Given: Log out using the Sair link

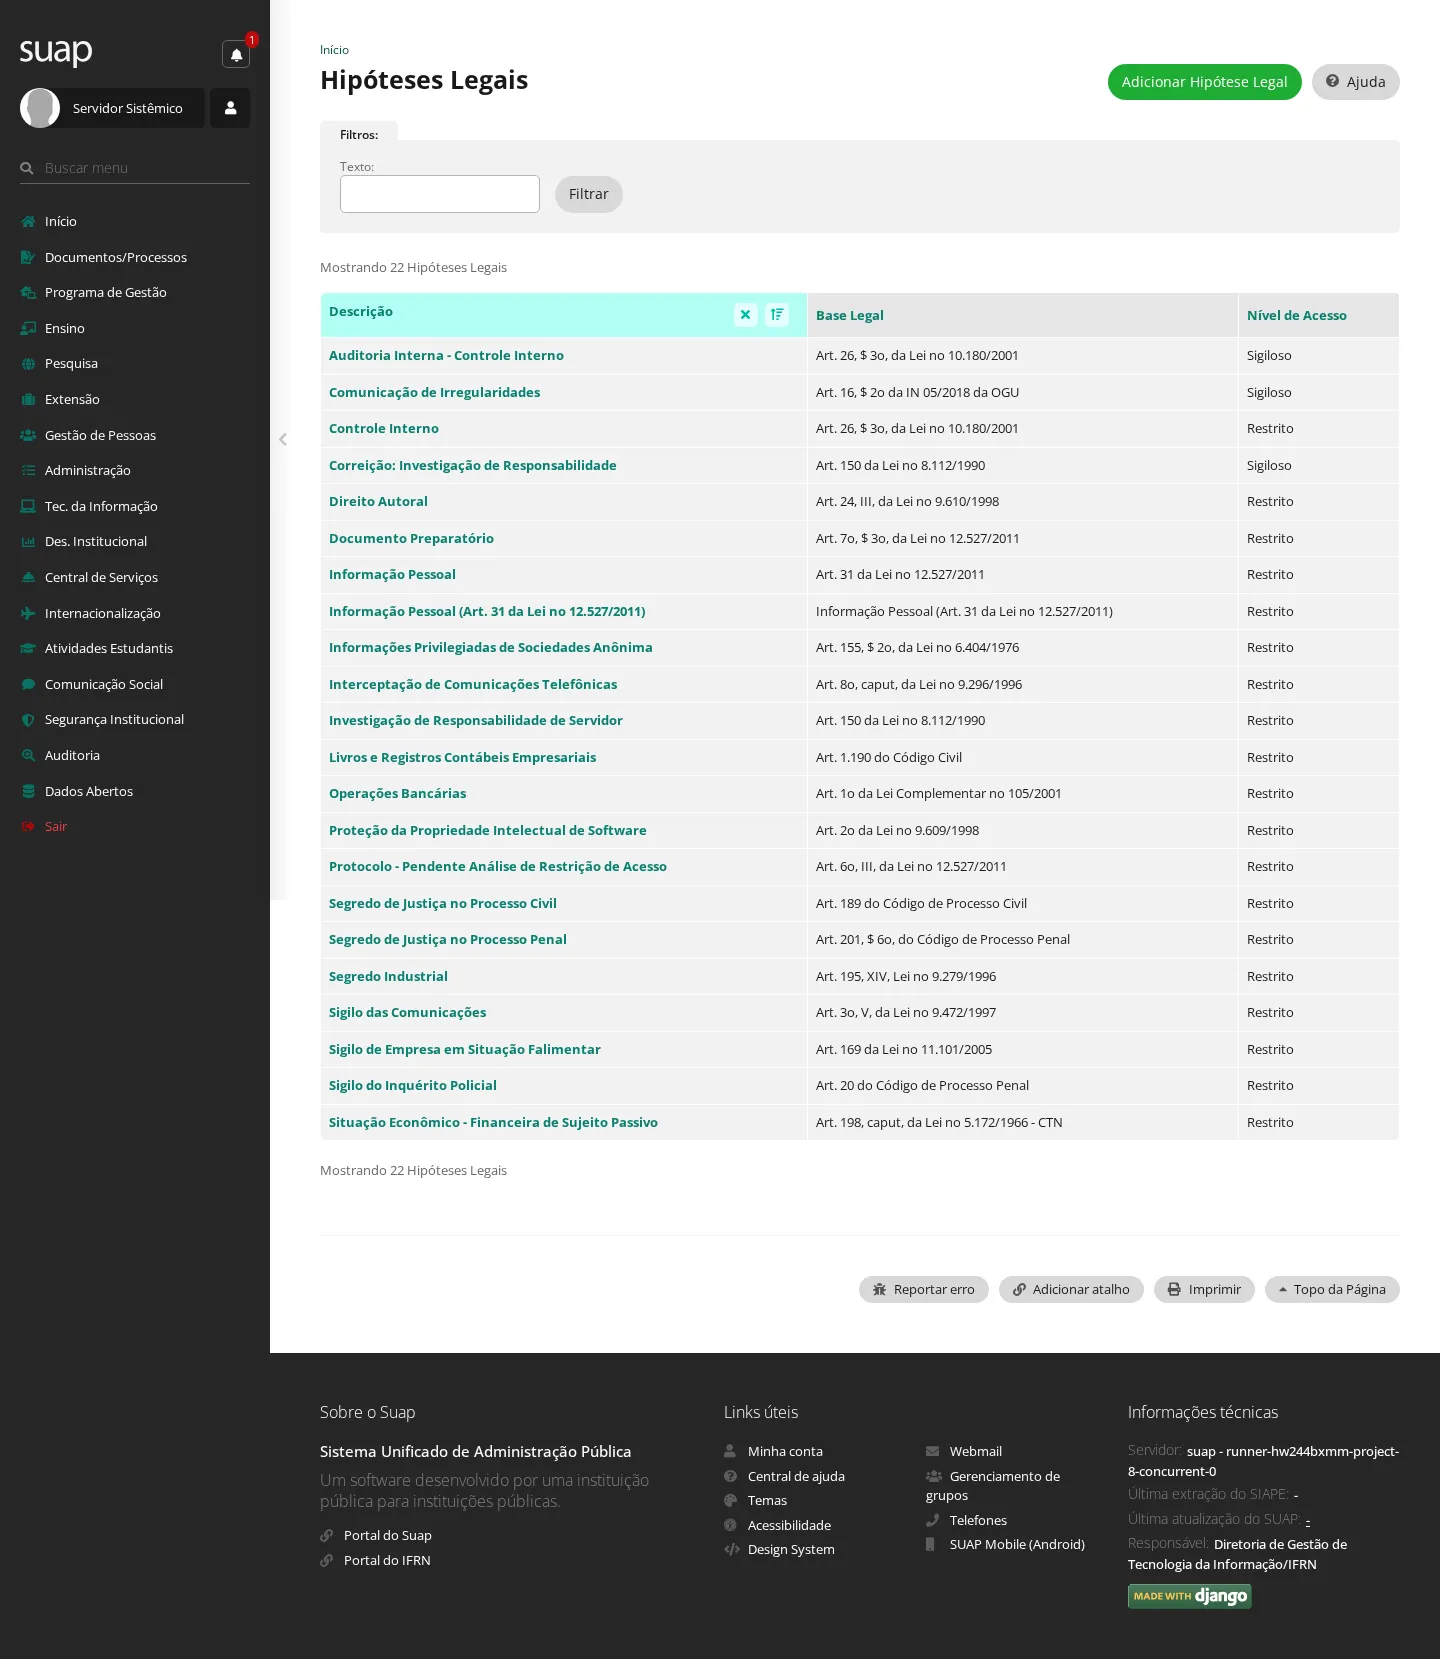Looking at the screenshot, I should [x=55, y=827].
